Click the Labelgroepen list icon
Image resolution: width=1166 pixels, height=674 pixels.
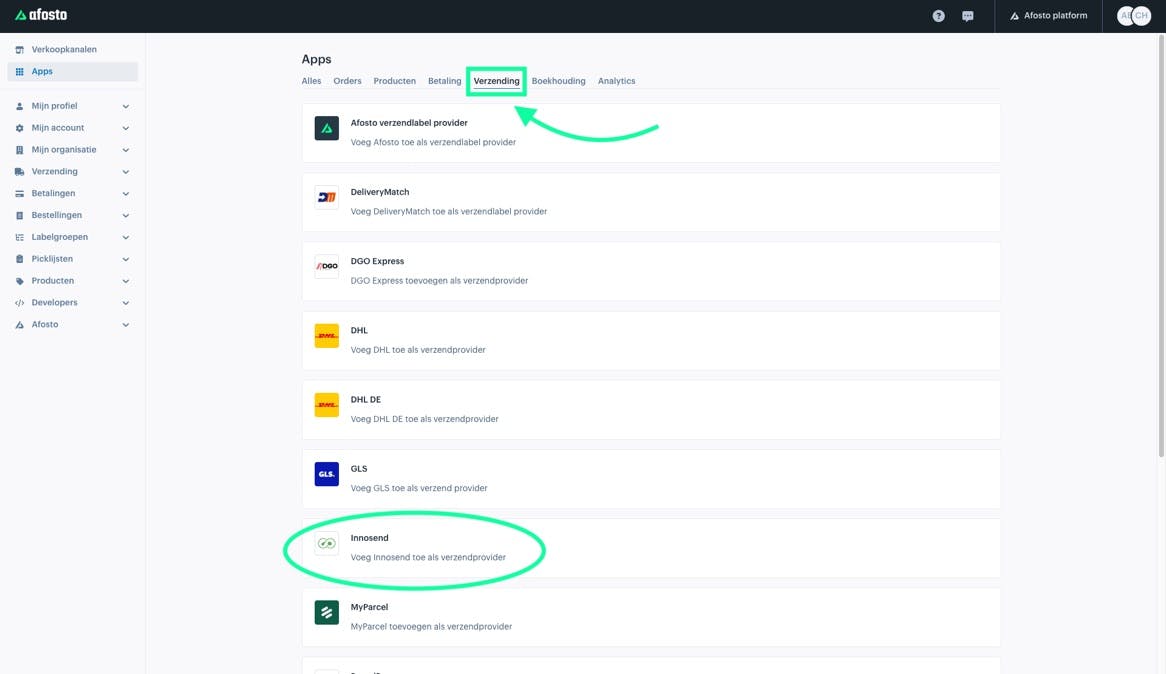[19, 237]
